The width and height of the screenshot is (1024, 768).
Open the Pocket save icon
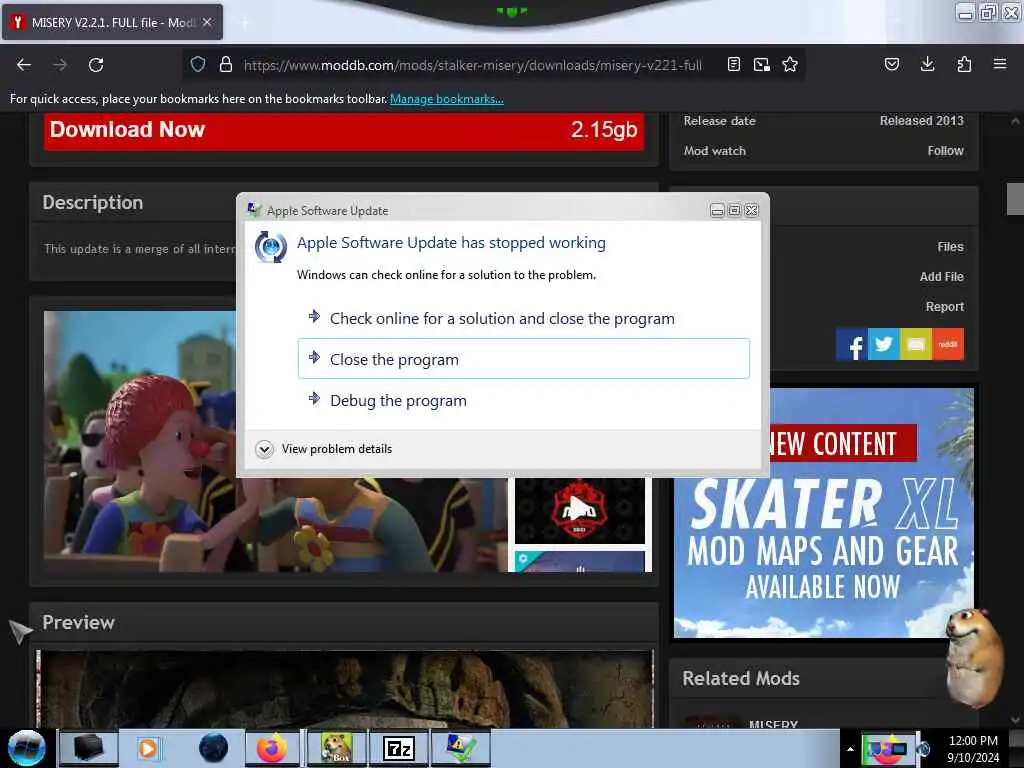pyautogui.click(x=891, y=64)
